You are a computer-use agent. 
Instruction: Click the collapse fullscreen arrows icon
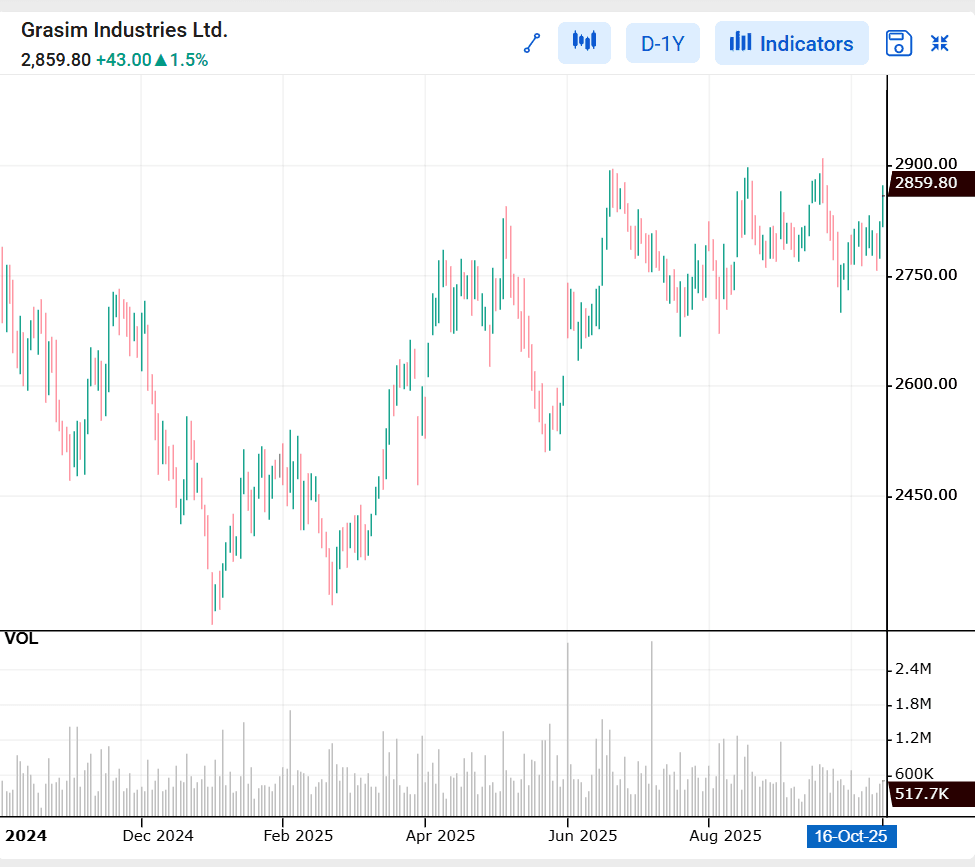click(939, 44)
